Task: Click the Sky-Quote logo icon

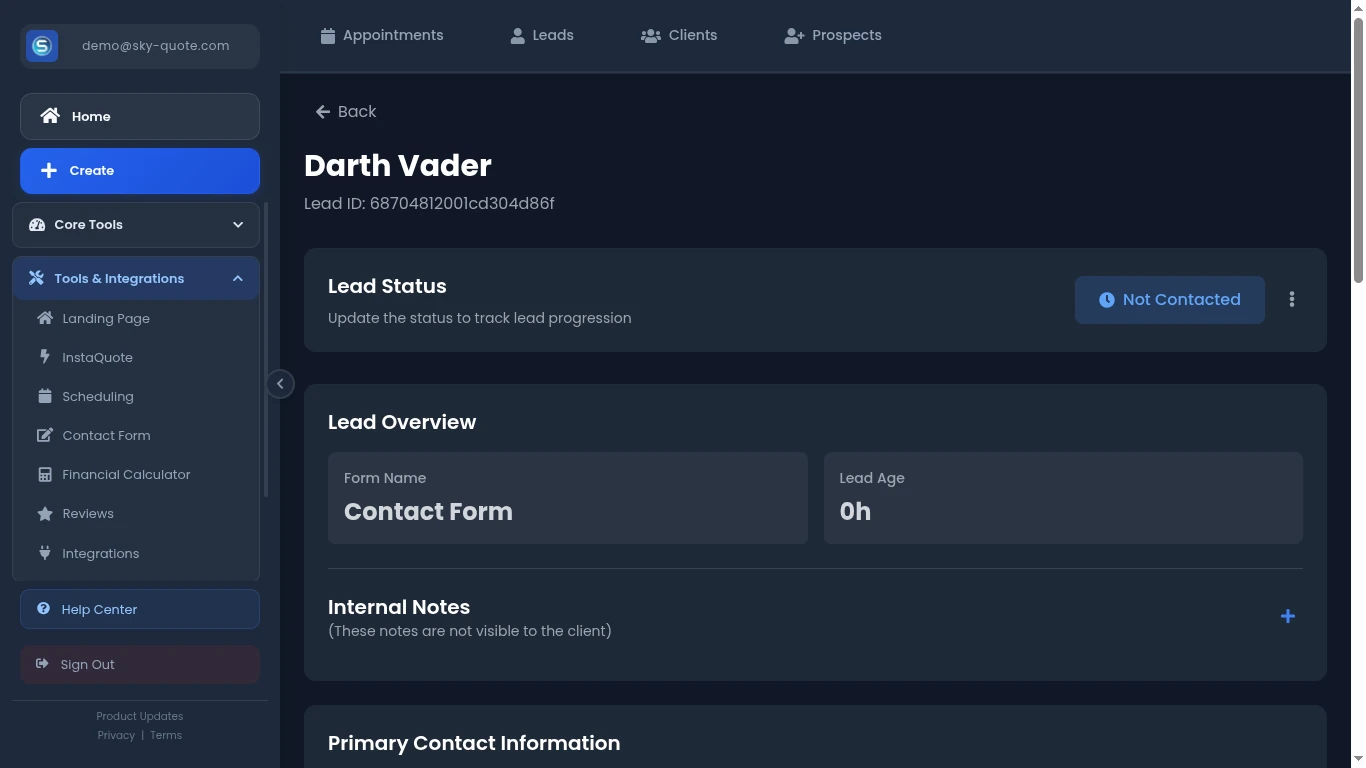Action: (42, 46)
